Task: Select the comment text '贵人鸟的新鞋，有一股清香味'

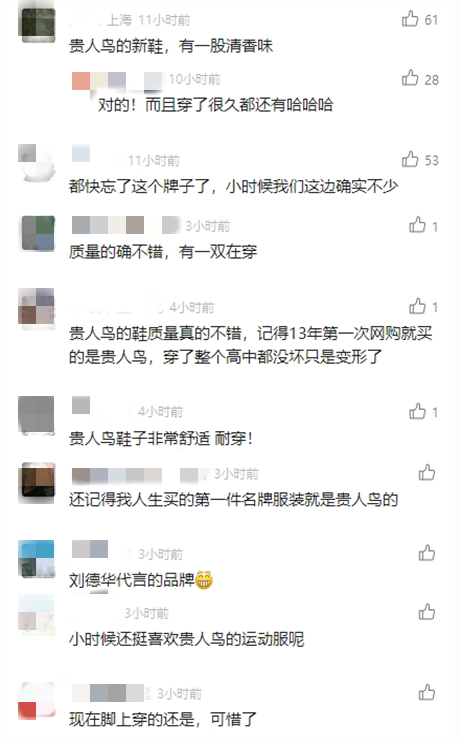Action: pyautogui.click(x=171, y=46)
